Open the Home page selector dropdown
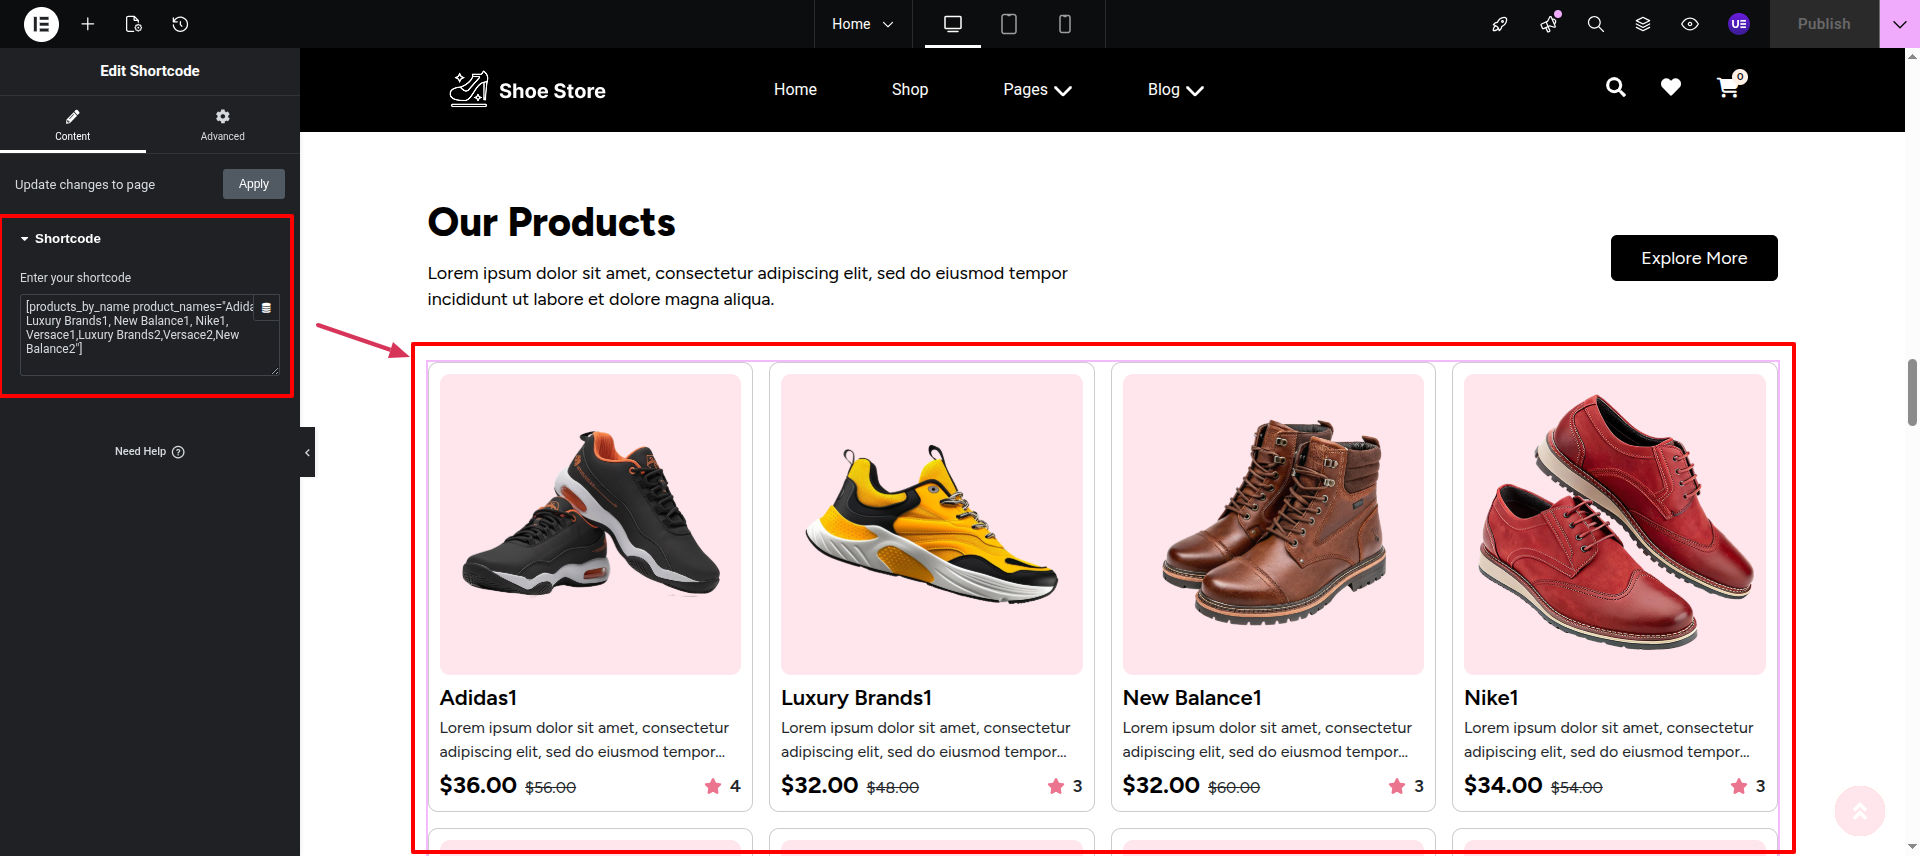Screen dimensions: 1920x856 click(x=862, y=24)
